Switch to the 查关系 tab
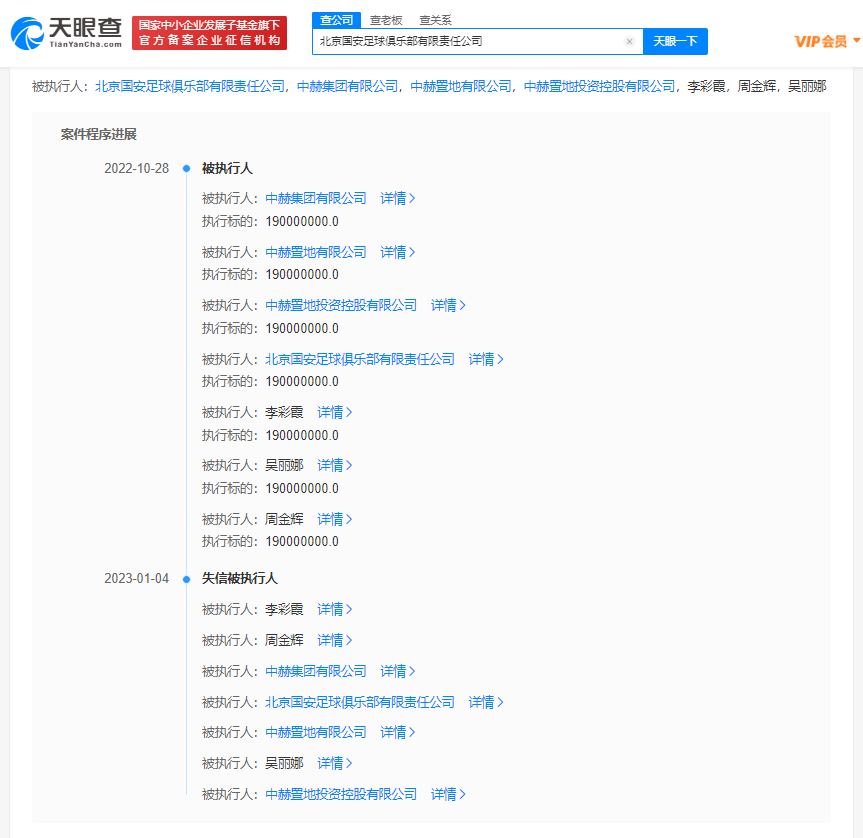The image size is (863, 838). (435, 19)
